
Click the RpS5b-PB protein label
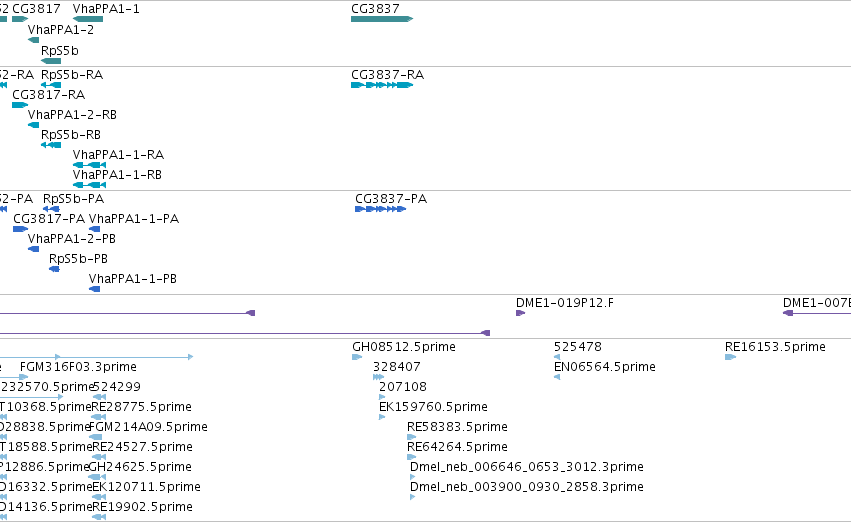pos(78,259)
